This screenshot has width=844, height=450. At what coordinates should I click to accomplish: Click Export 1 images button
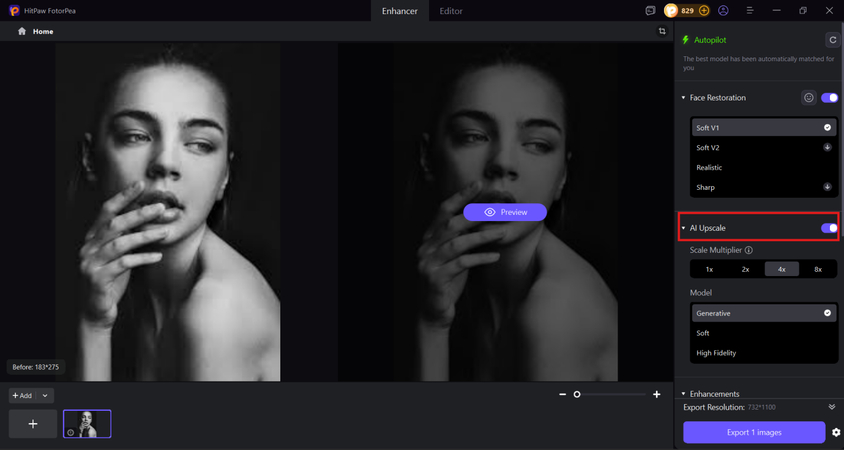(x=754, y=432)
